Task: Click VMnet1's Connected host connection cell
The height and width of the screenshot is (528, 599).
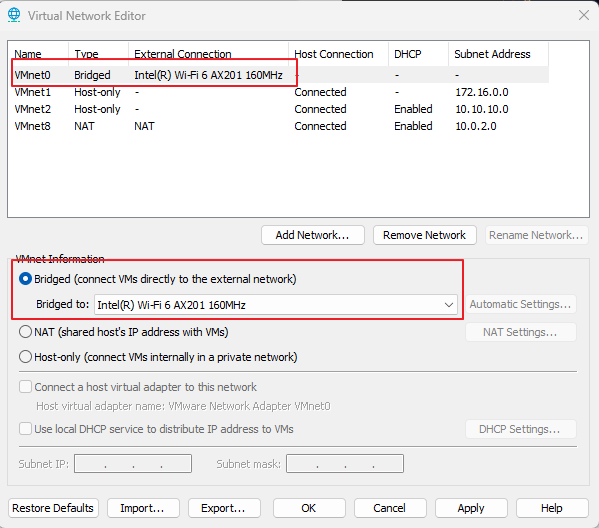Action: pos(320,92)
